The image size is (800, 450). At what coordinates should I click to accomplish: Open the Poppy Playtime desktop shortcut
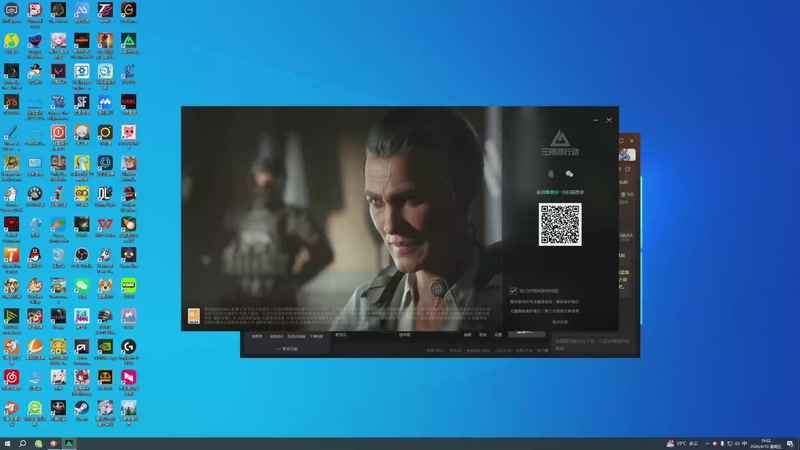[x=35, y=44]
